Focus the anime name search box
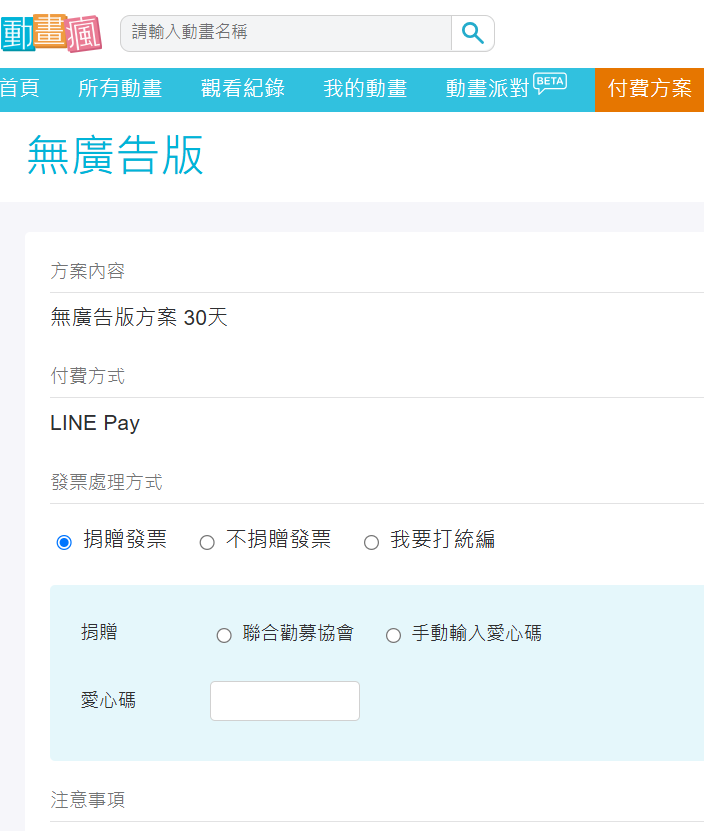The height and width of the screenshot is (831, 704). (x=286, y=33)
